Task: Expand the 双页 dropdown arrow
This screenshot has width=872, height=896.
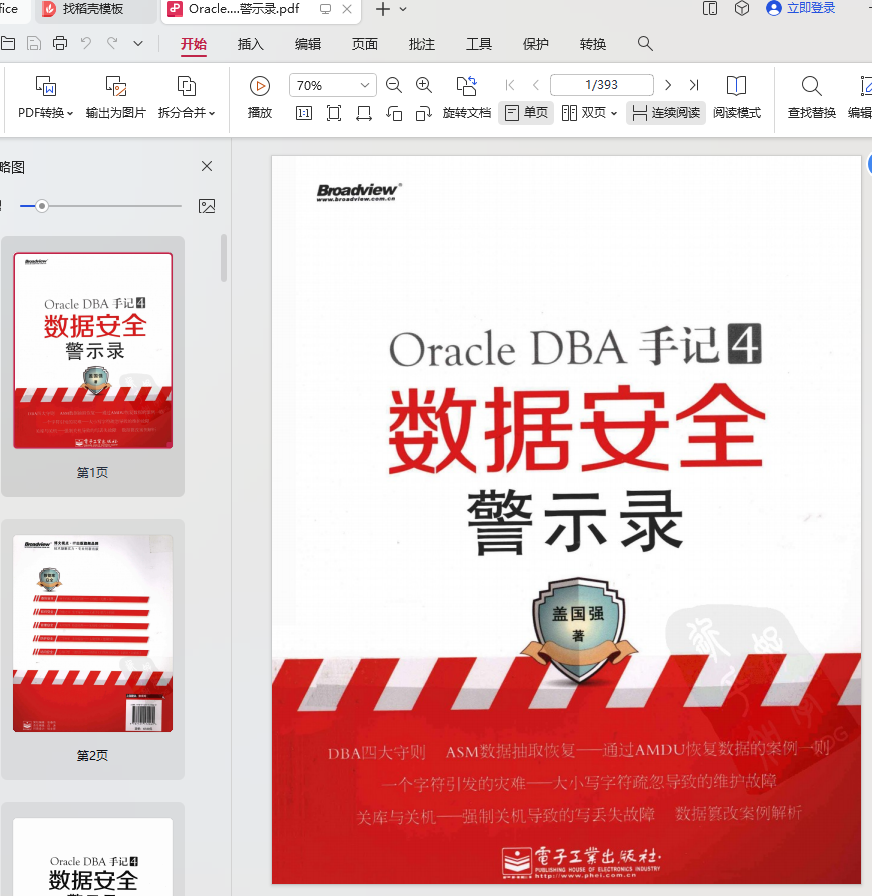Action: coord(614,113)
